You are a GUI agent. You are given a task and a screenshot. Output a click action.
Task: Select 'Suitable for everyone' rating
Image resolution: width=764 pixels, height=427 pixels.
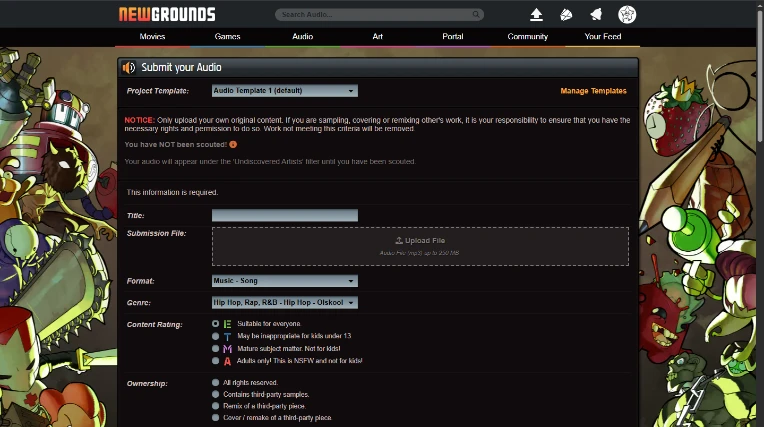[x=215, y=324]
